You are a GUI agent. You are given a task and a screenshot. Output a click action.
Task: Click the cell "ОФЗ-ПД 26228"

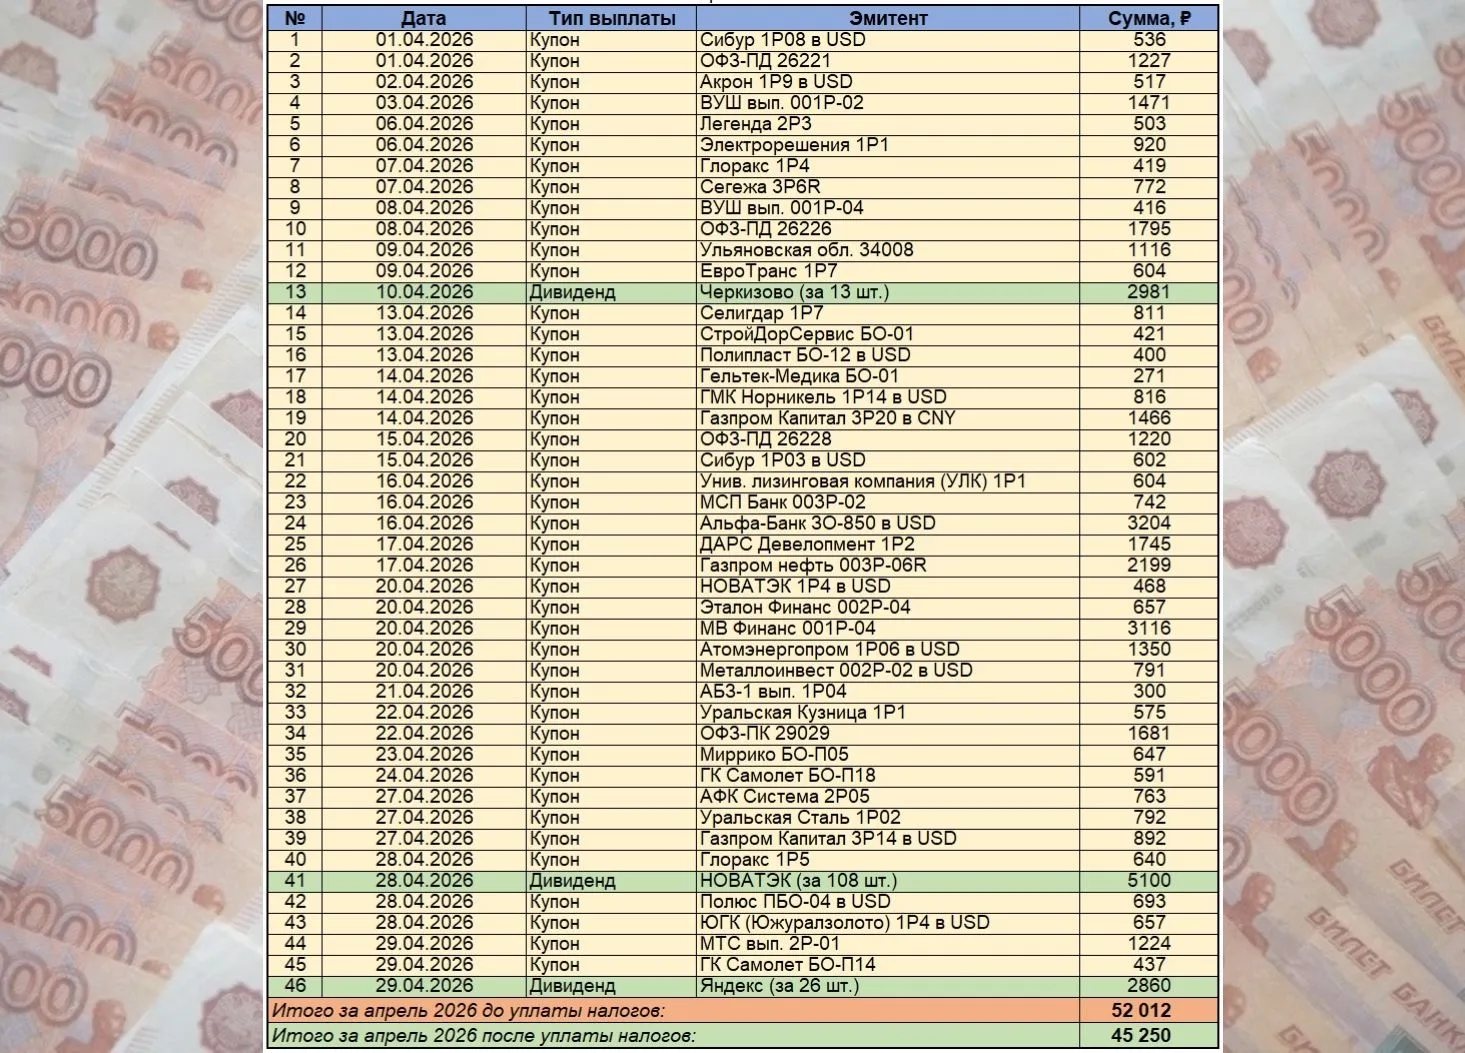click(x=888, y=439)
